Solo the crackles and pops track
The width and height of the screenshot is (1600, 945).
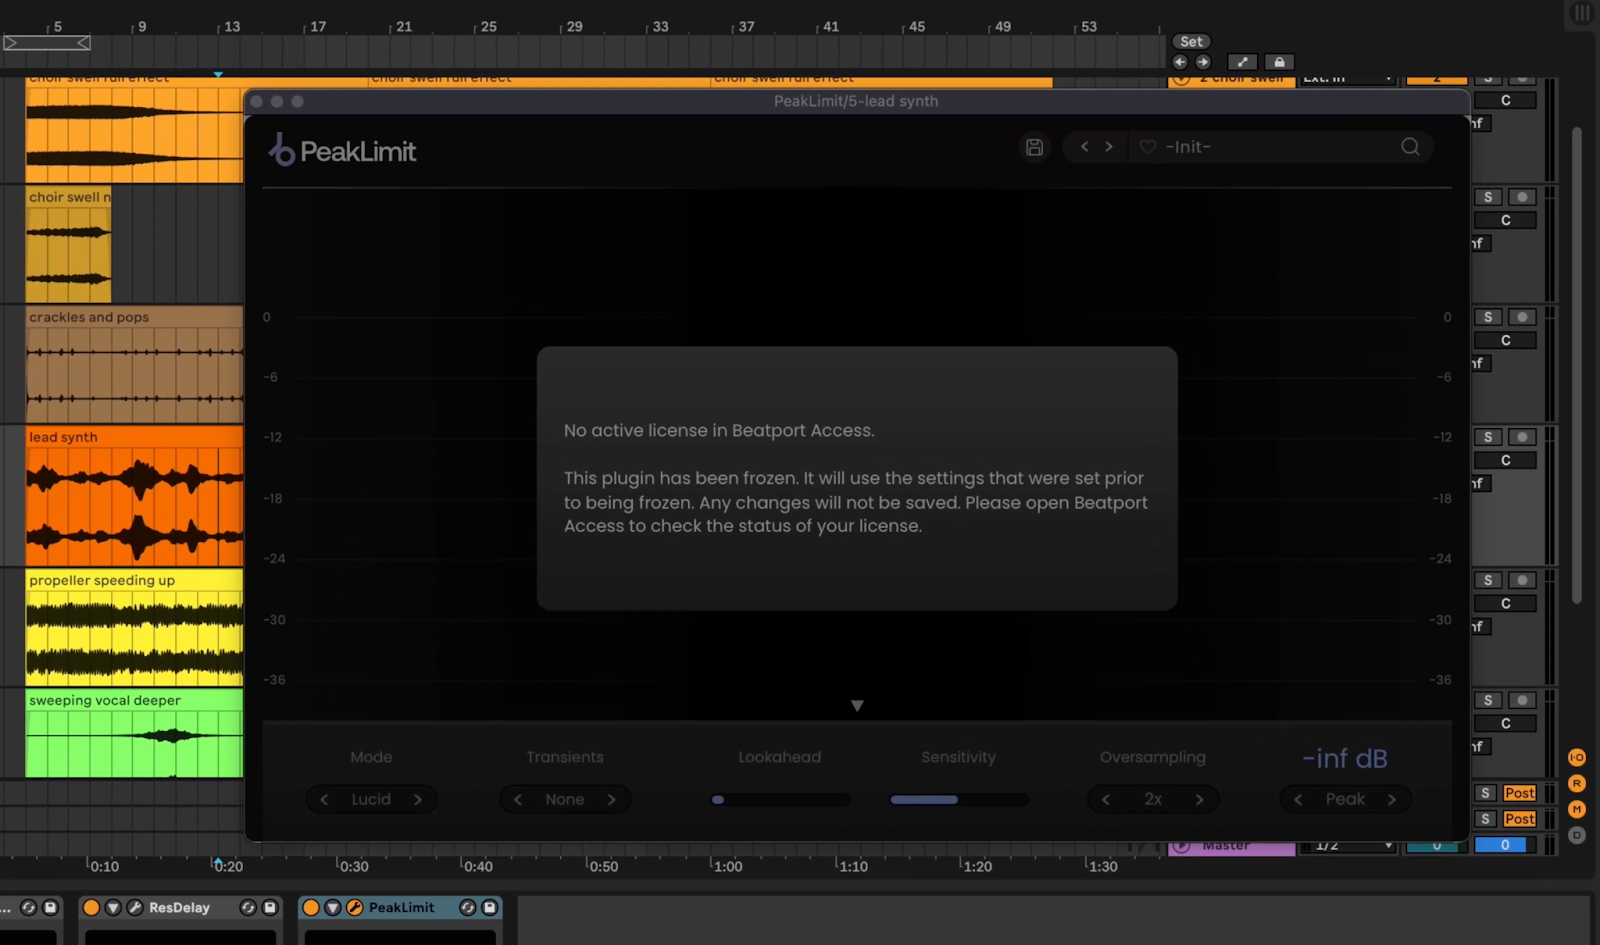(x=1488, y=317)
